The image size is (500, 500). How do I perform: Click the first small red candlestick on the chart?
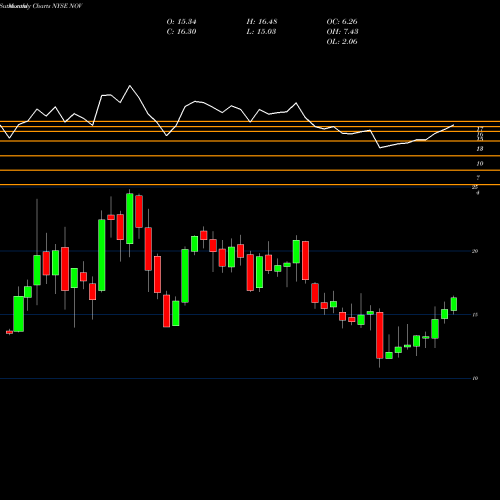coord(9,332)
